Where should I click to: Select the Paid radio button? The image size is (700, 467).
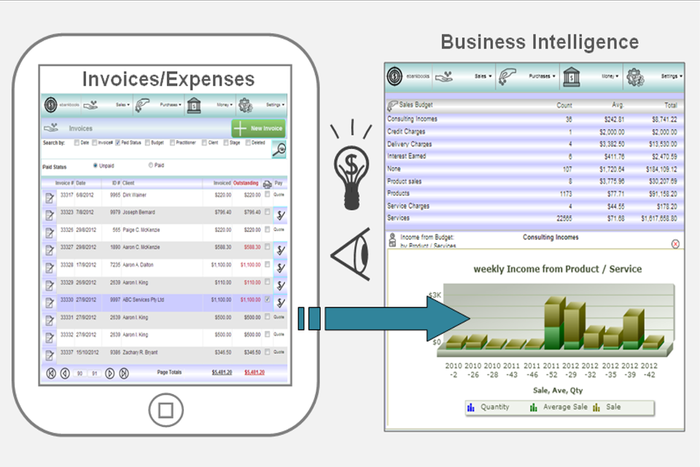pyautogui.click(x=151, y=165)
